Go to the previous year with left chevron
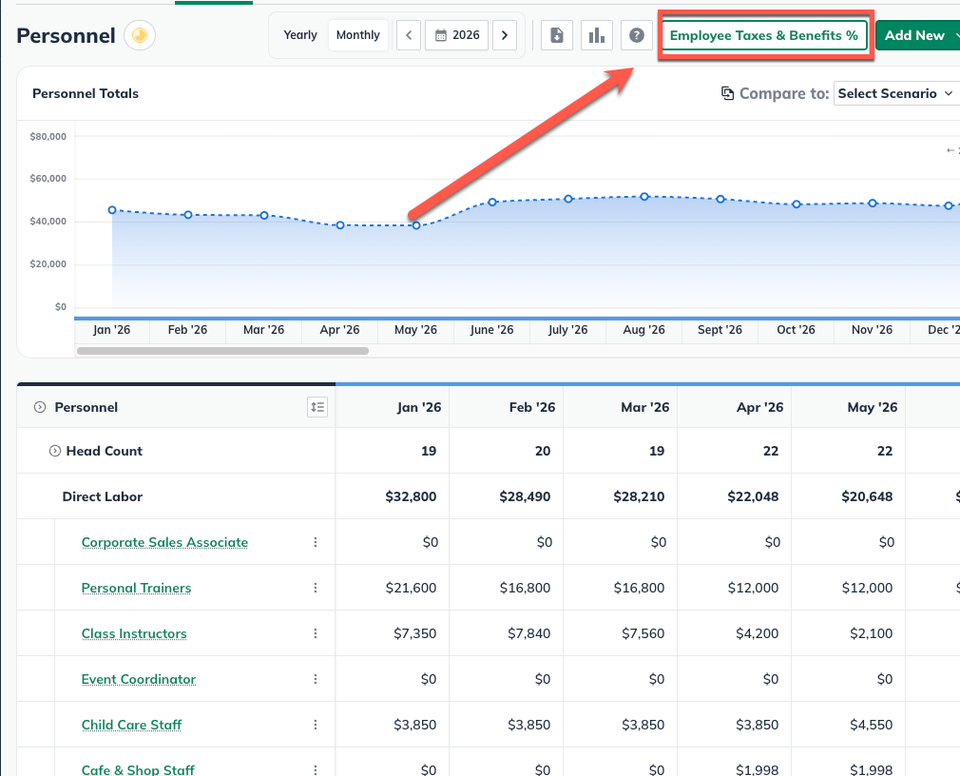Viewport: 960px width, 776px height. coord(408,36)
